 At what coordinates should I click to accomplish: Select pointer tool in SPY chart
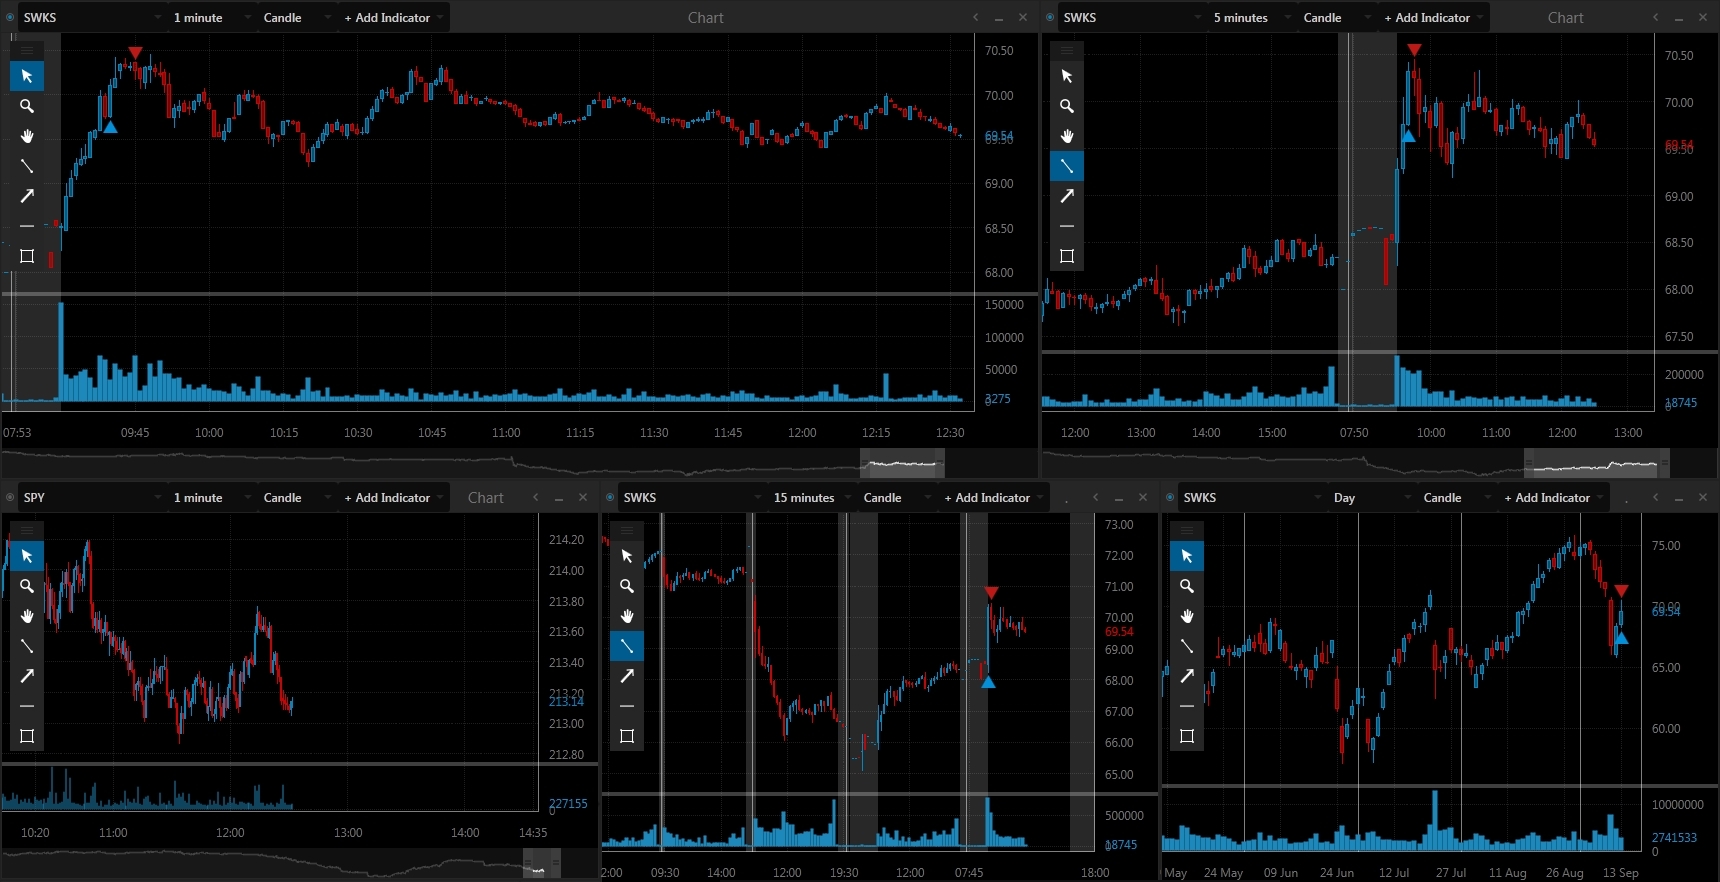(27, 556)
